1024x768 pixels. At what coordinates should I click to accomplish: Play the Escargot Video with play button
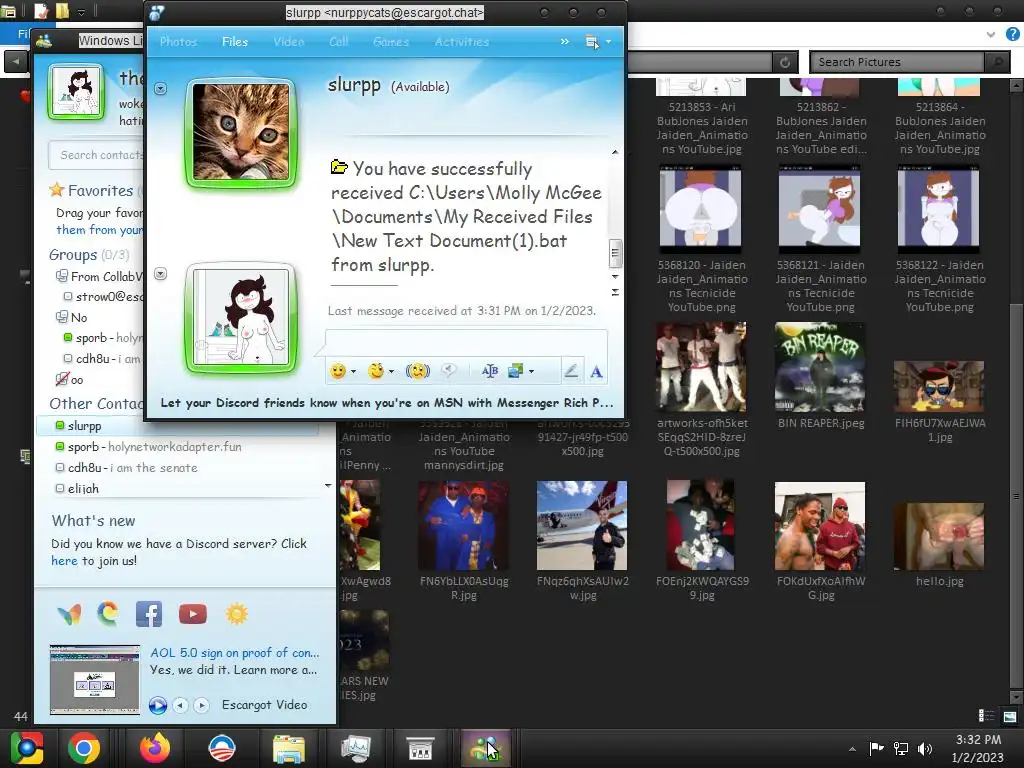click(x=157, y=705)
